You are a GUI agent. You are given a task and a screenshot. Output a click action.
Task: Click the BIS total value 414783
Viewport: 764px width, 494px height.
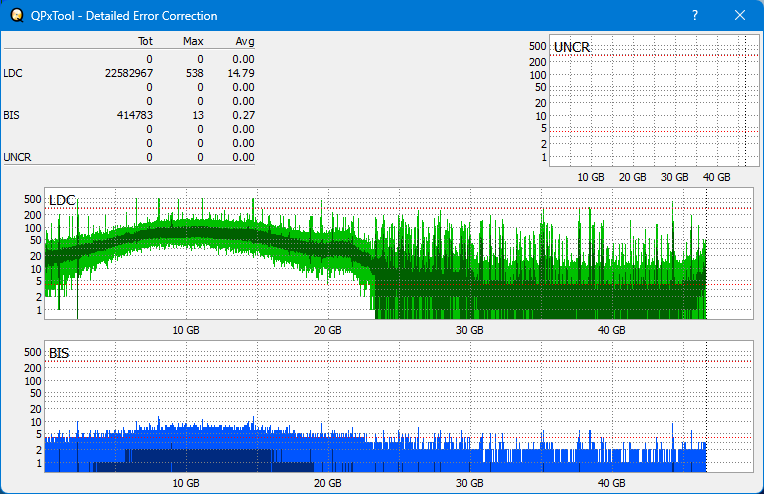point(134,115)
